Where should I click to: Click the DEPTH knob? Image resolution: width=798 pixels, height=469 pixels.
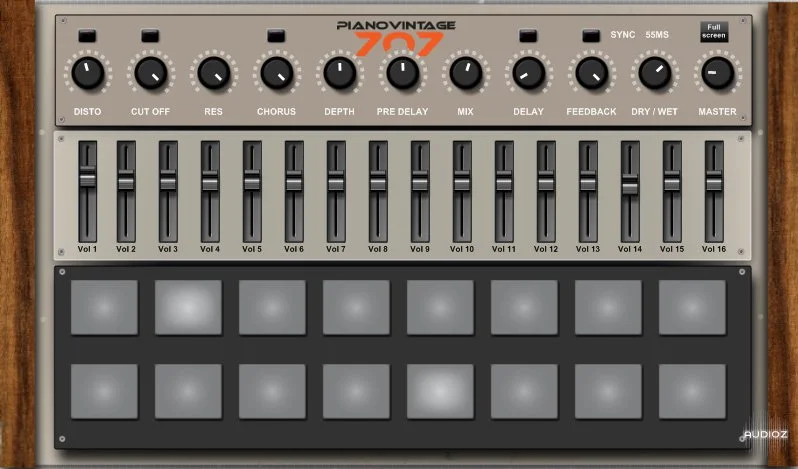click(x=340, y=73)
